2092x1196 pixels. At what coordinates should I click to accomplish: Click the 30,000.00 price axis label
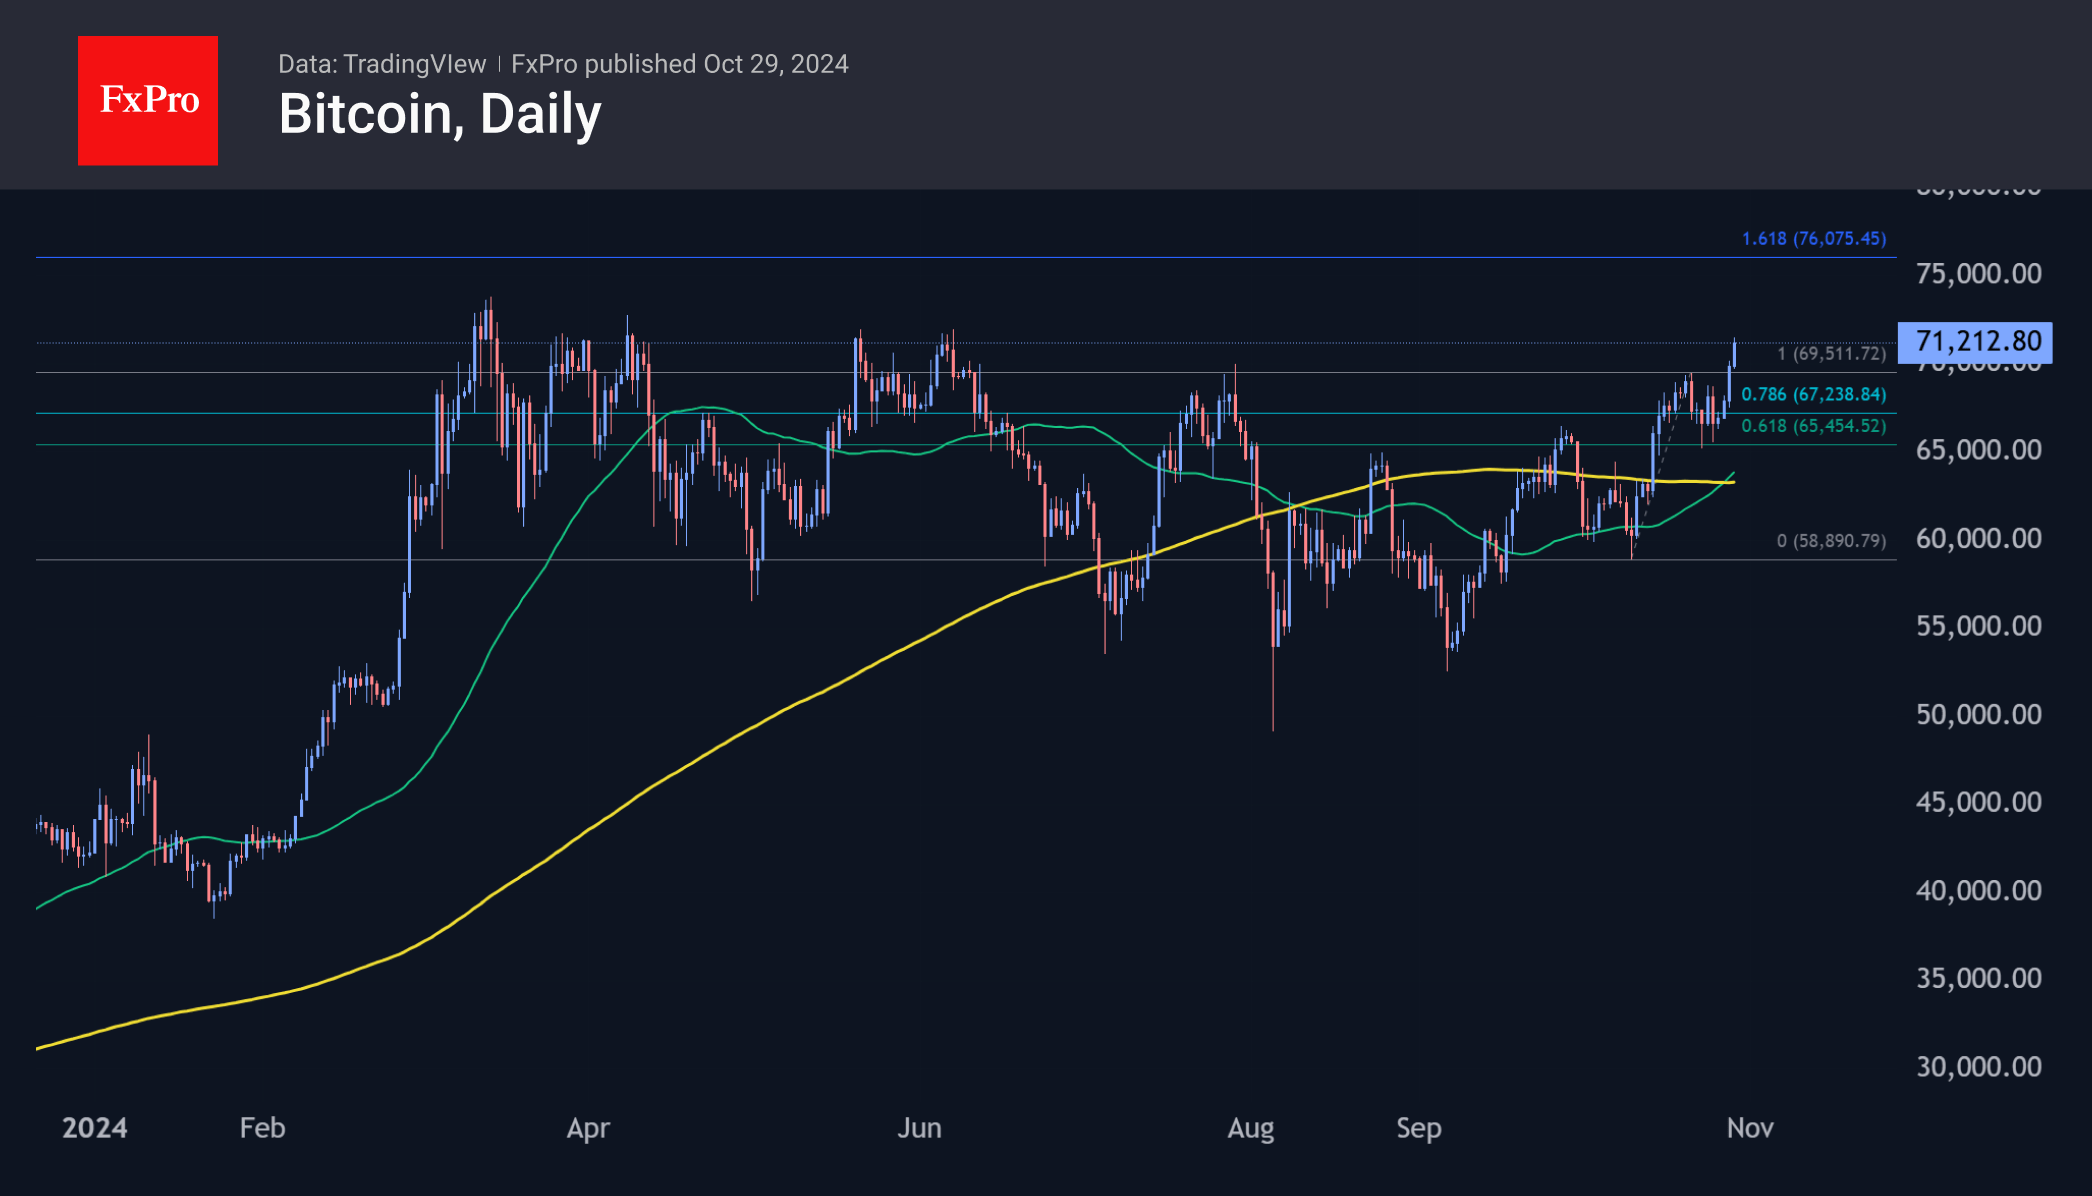tap(1978, 1066)
